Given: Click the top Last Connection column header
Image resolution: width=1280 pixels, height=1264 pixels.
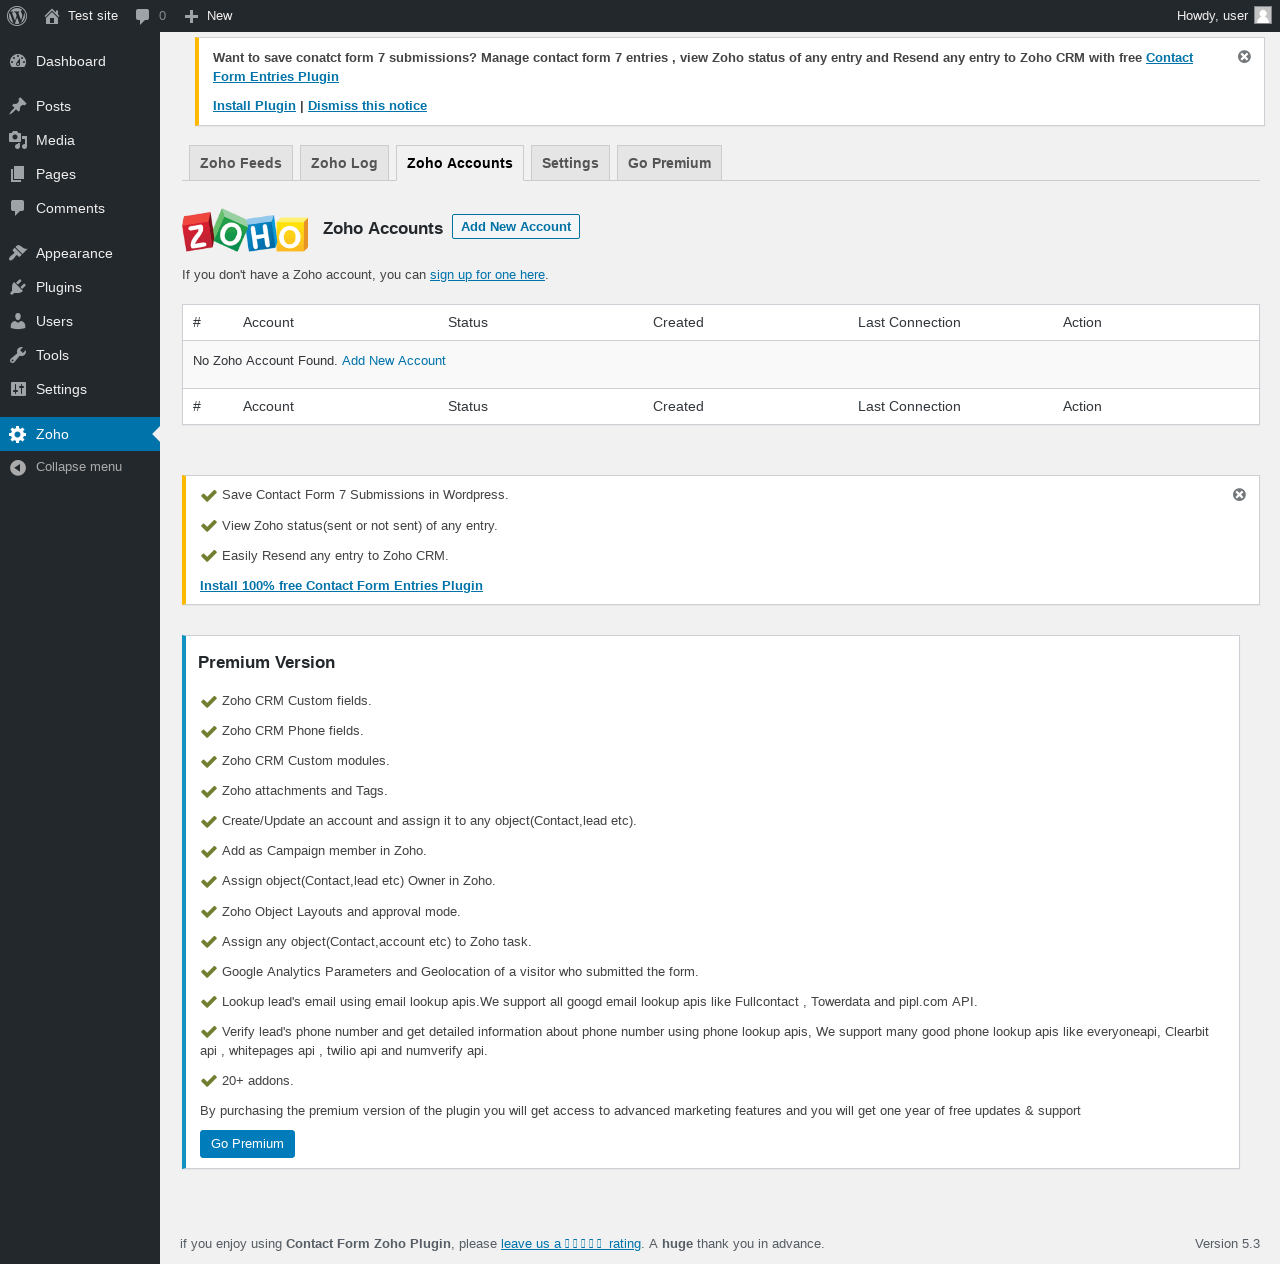Looking at the screenshot, I should (x=909, y=323).
